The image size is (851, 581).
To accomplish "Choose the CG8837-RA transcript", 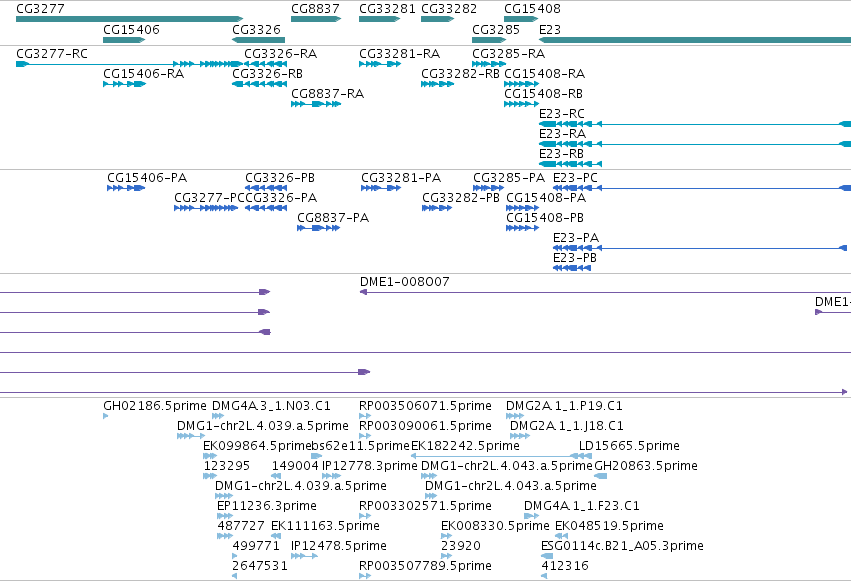I will pyautogui.click(x=316, y=104).
